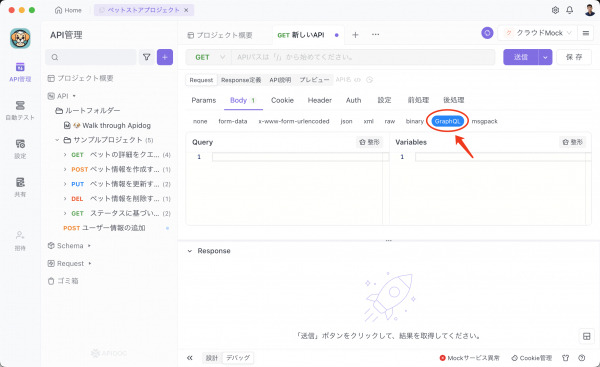600x367 pixels.
Task: Switch to the 前処理 tab
Action: click(x=418, y=100)
